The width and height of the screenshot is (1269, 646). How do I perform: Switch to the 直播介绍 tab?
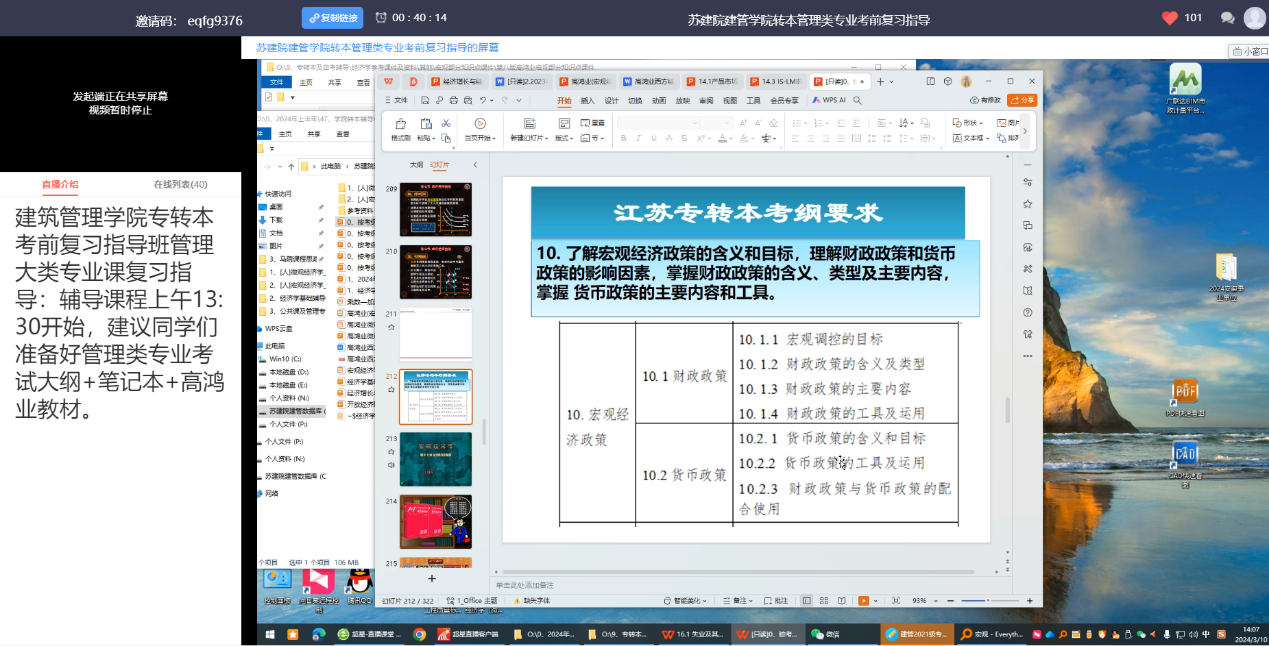tap(60, 184)
